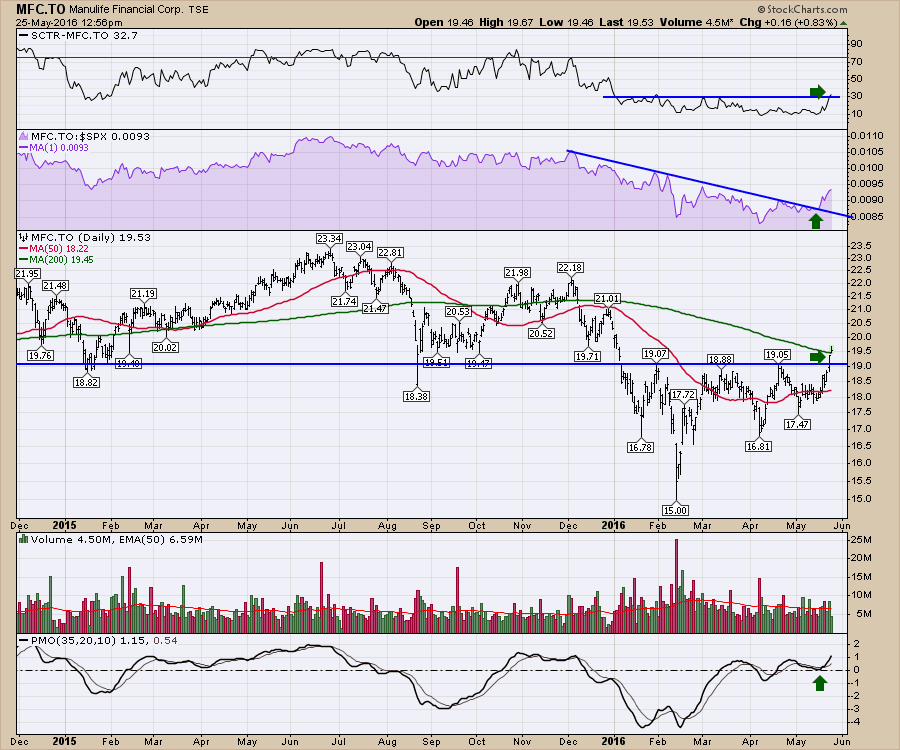Click the green right arrow near price 19.5
Viewport: 900px width, 750px height.
coord(819,356)
